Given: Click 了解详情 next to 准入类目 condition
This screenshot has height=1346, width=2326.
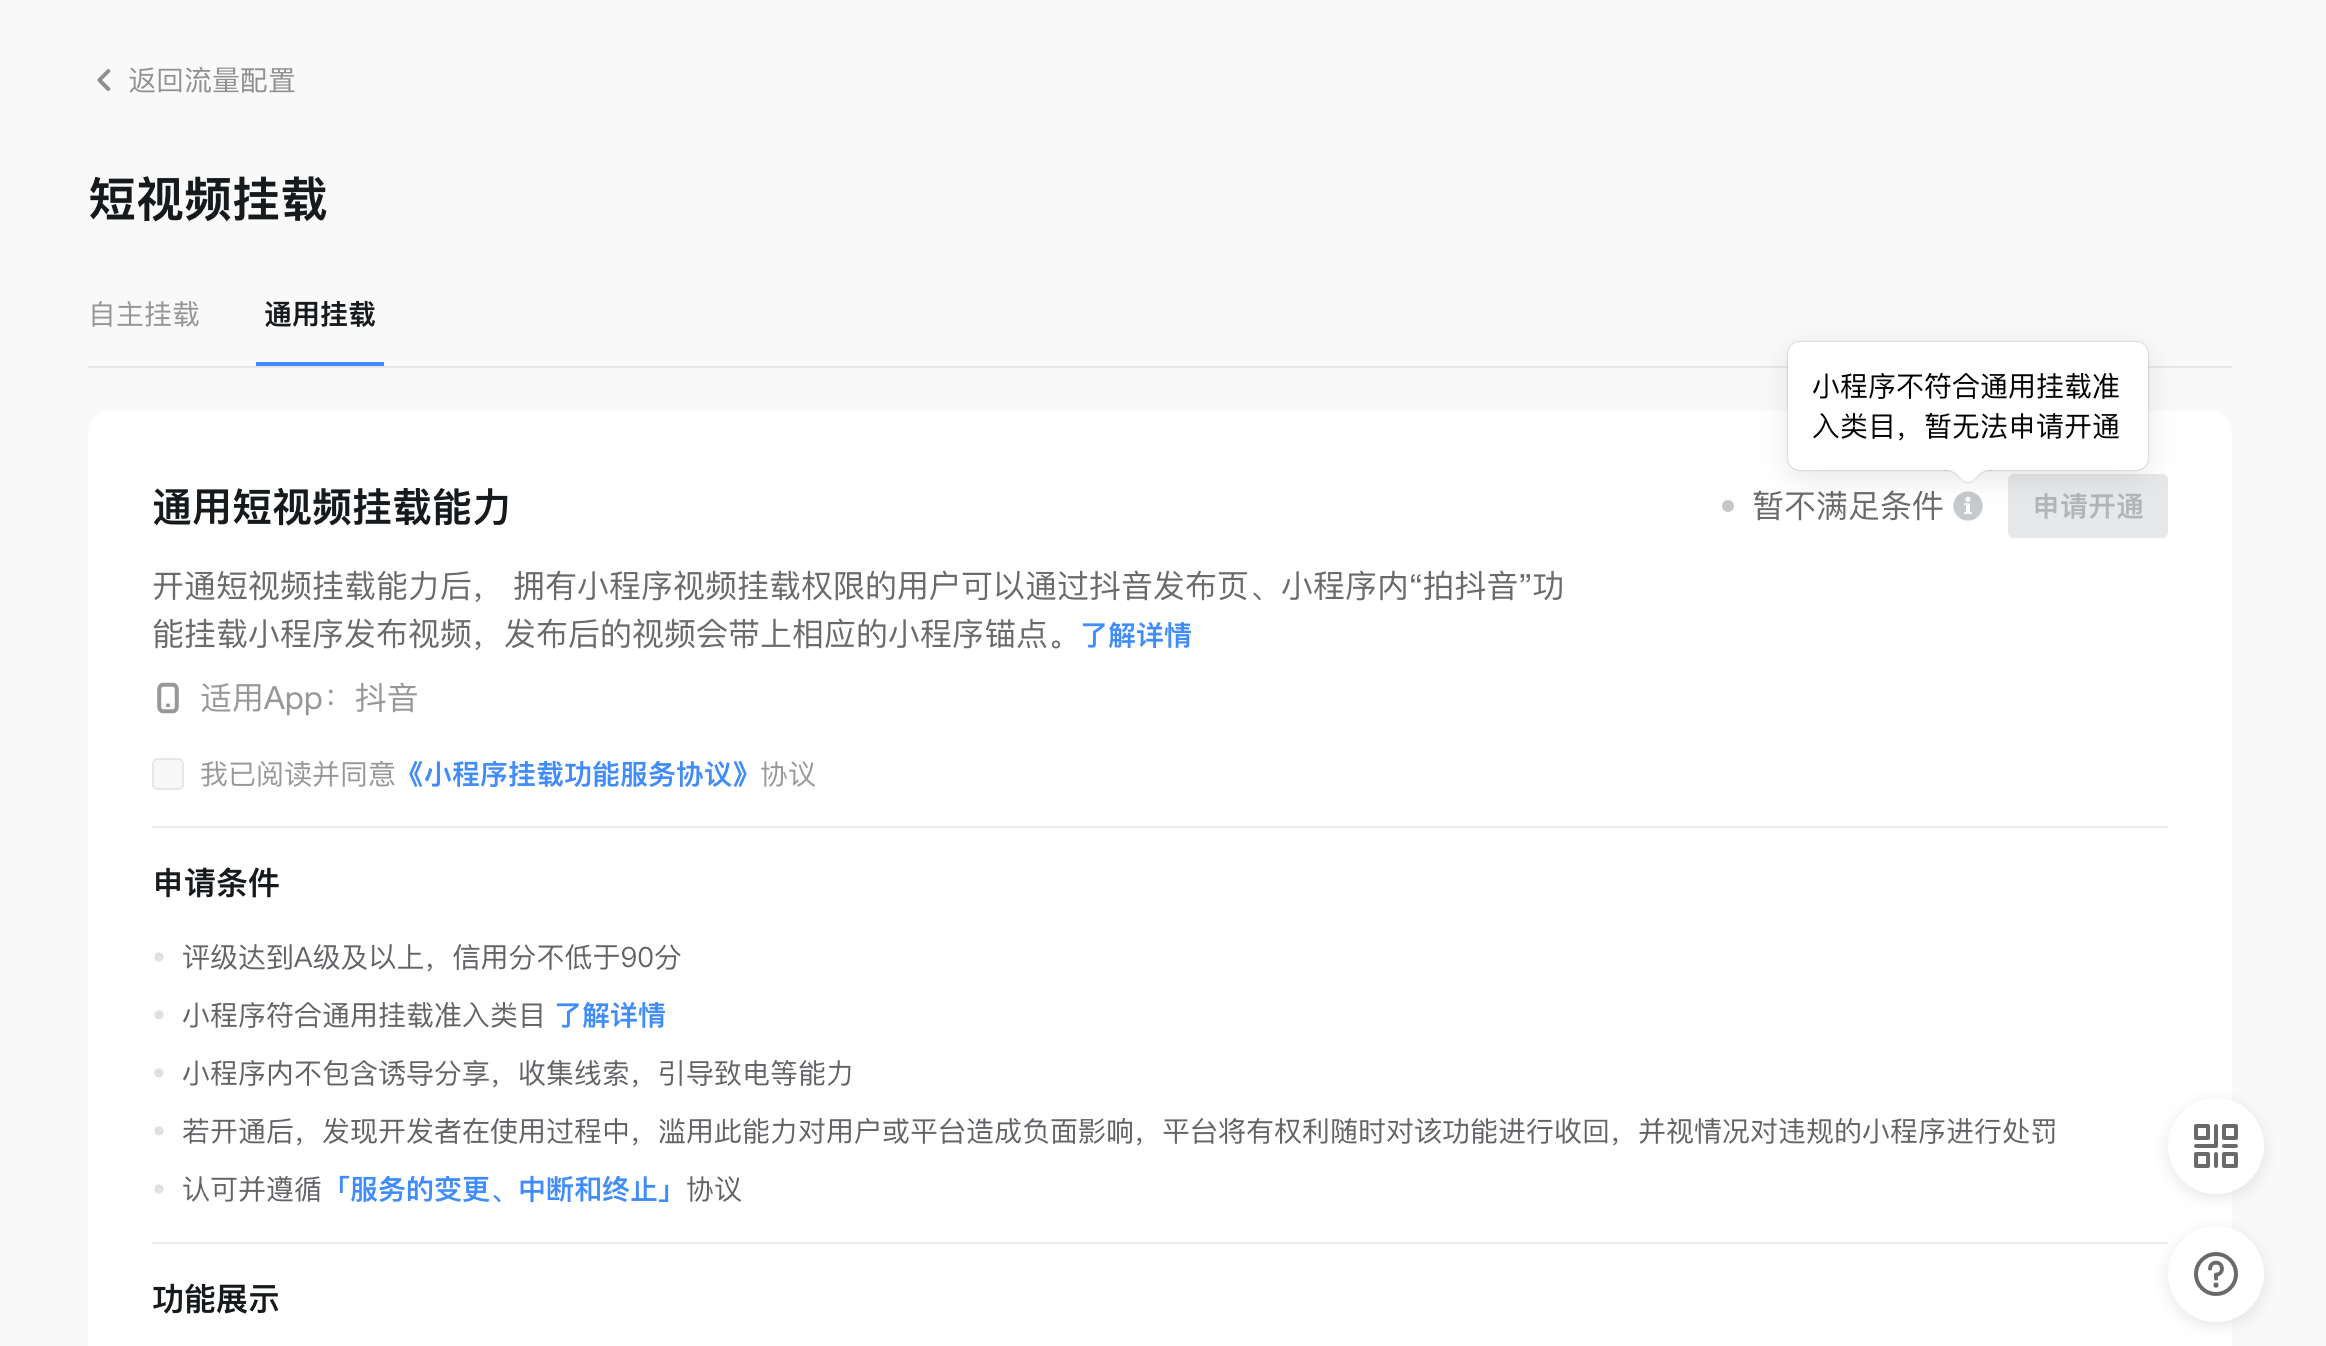Looking at the screenshot, I should (x=610, y=1015).
